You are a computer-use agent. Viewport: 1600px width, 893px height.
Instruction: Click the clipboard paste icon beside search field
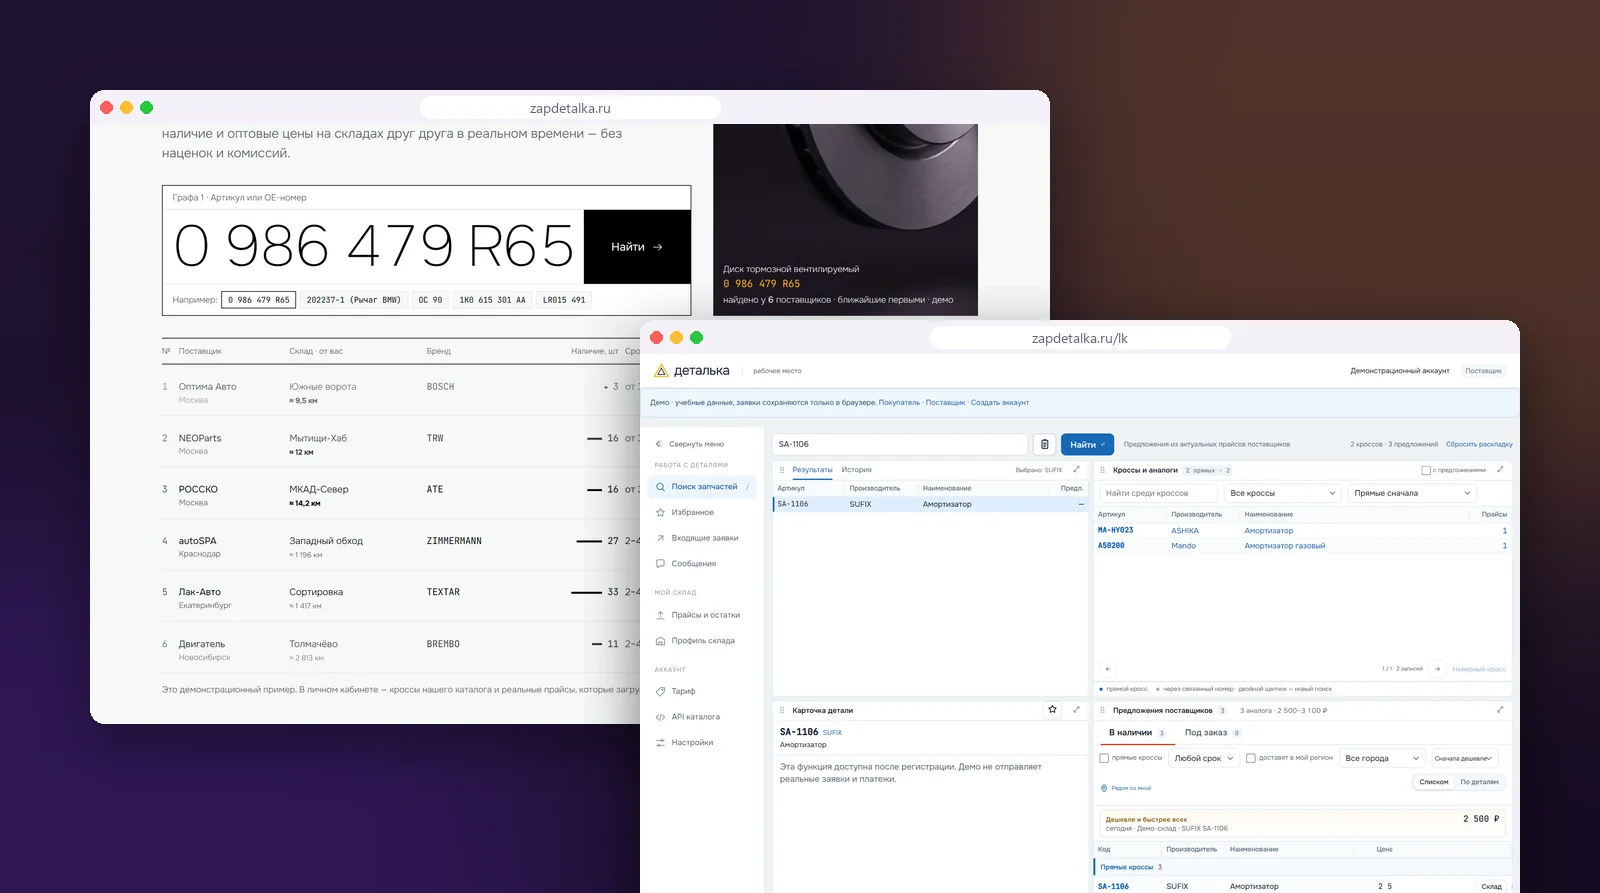tap(1044, 444)
